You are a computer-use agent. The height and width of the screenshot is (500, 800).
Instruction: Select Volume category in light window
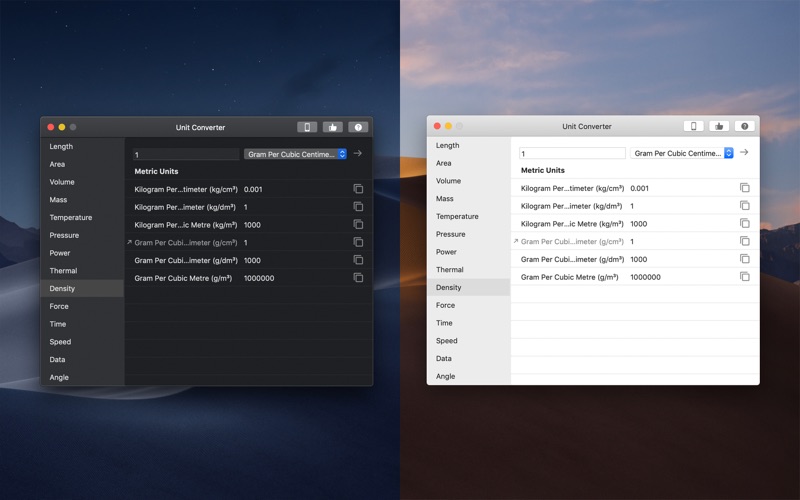coord(468,181)
